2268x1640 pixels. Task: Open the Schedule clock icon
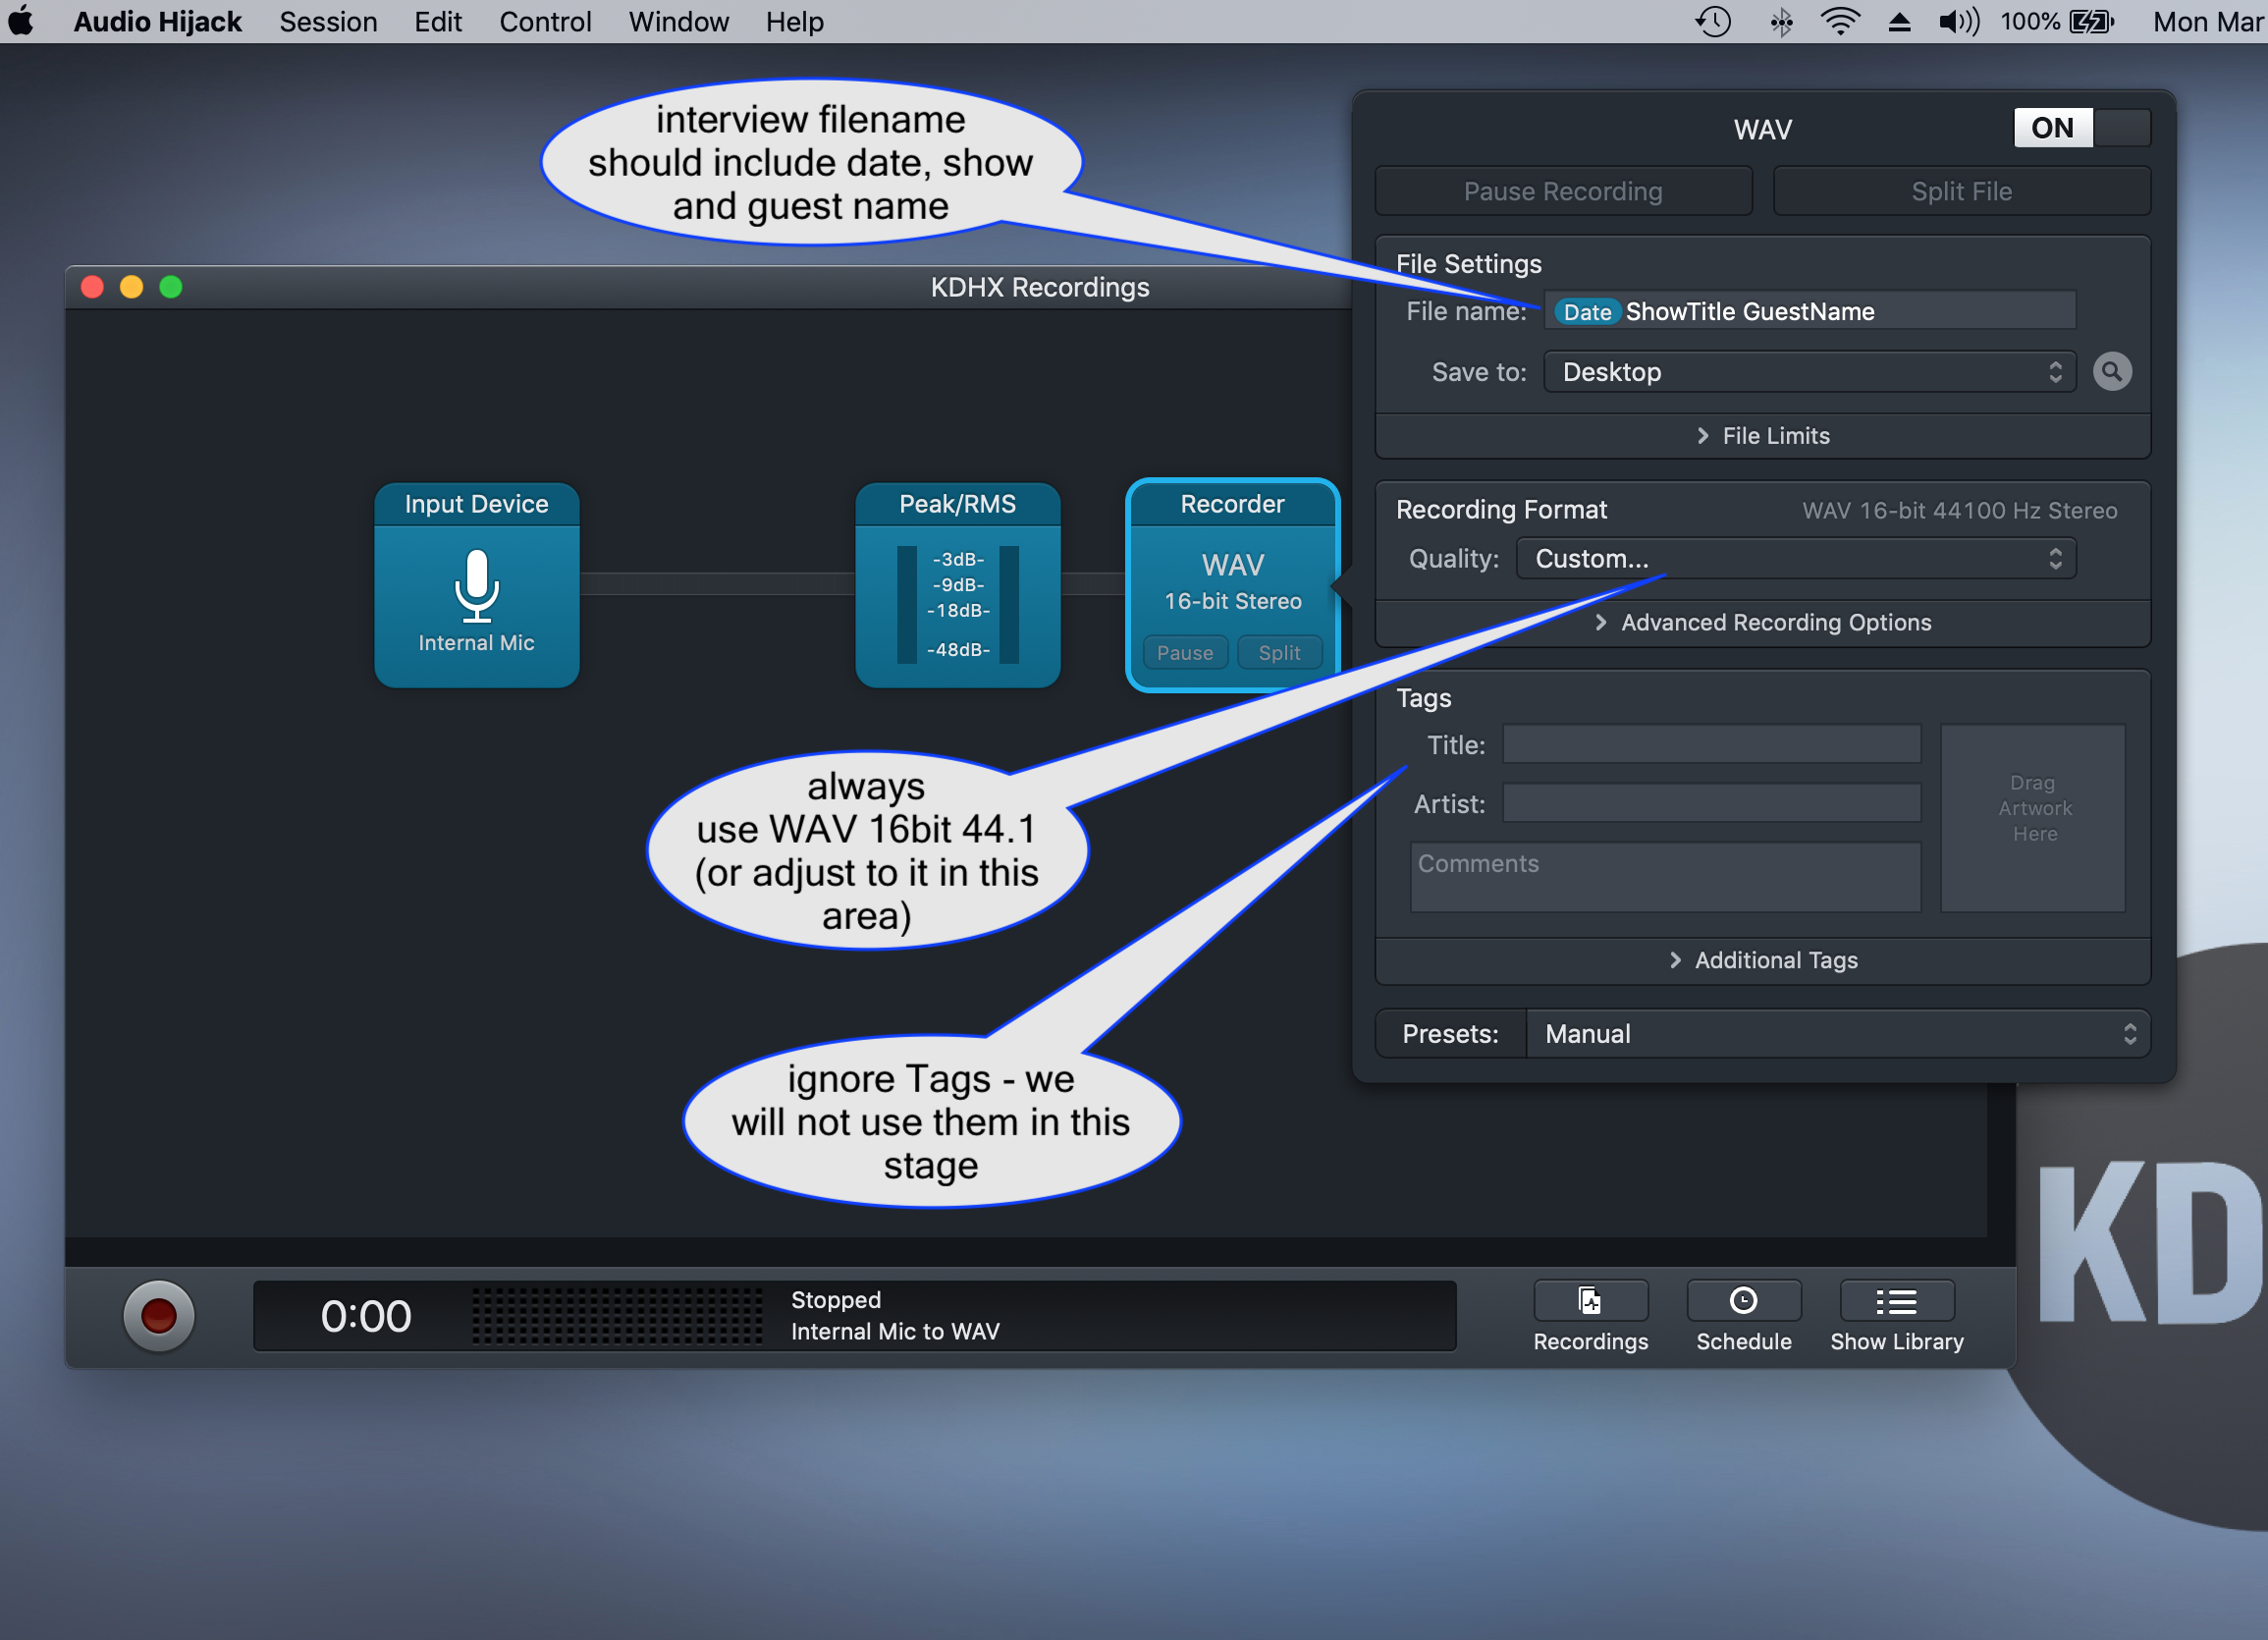click(1743, 1301)
